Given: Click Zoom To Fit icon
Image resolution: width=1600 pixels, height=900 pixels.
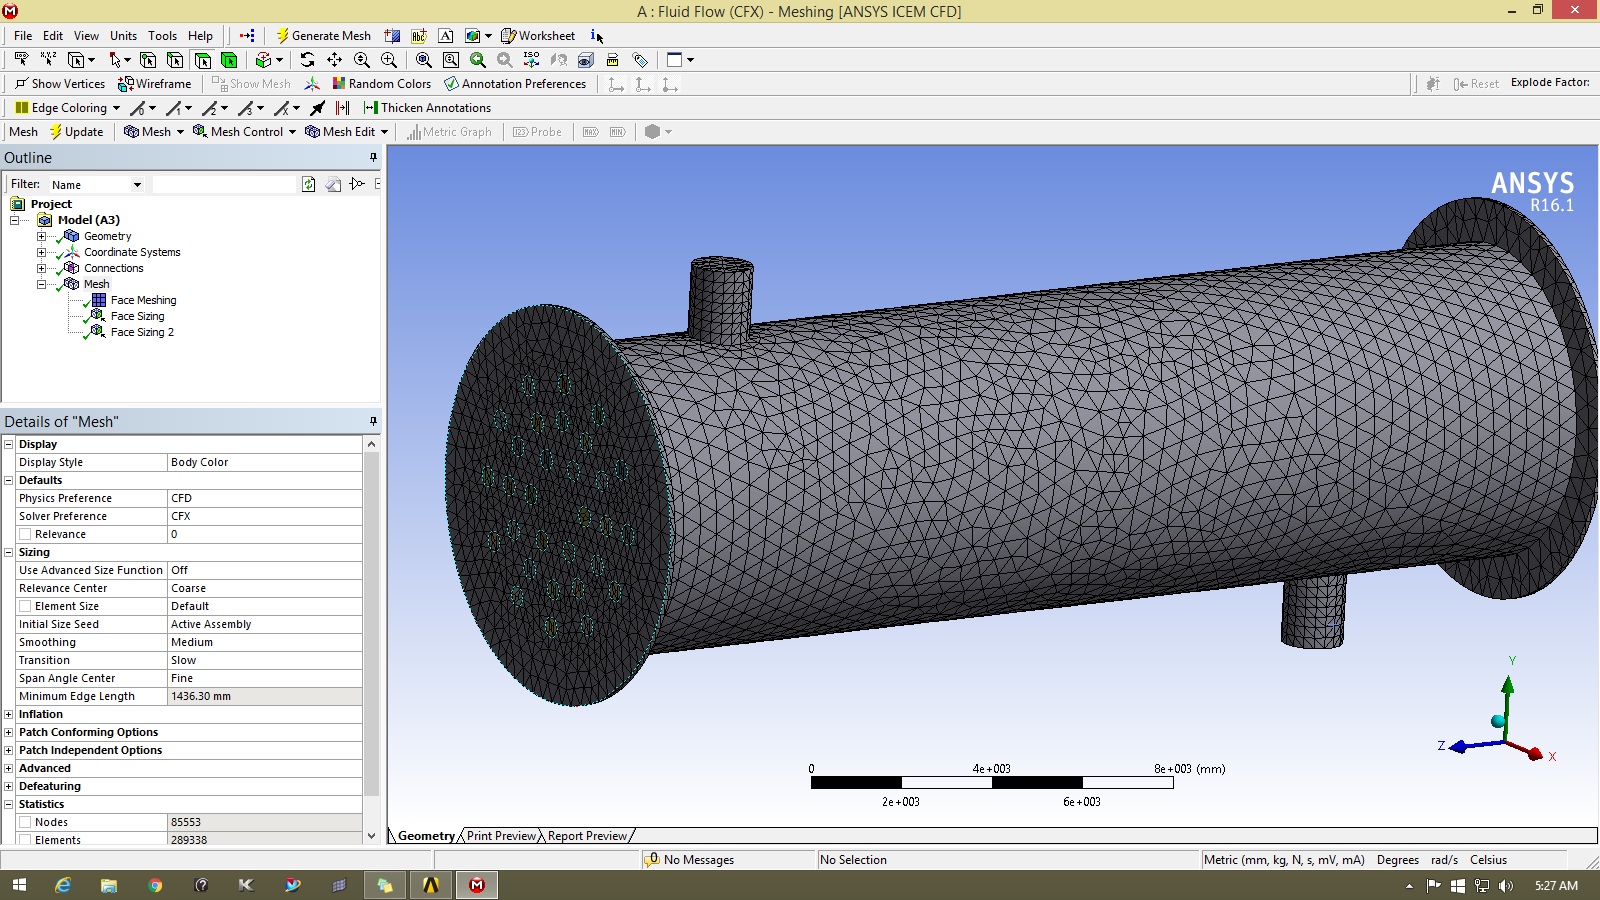Looking at the screenshot, I should tap(423, 60).
